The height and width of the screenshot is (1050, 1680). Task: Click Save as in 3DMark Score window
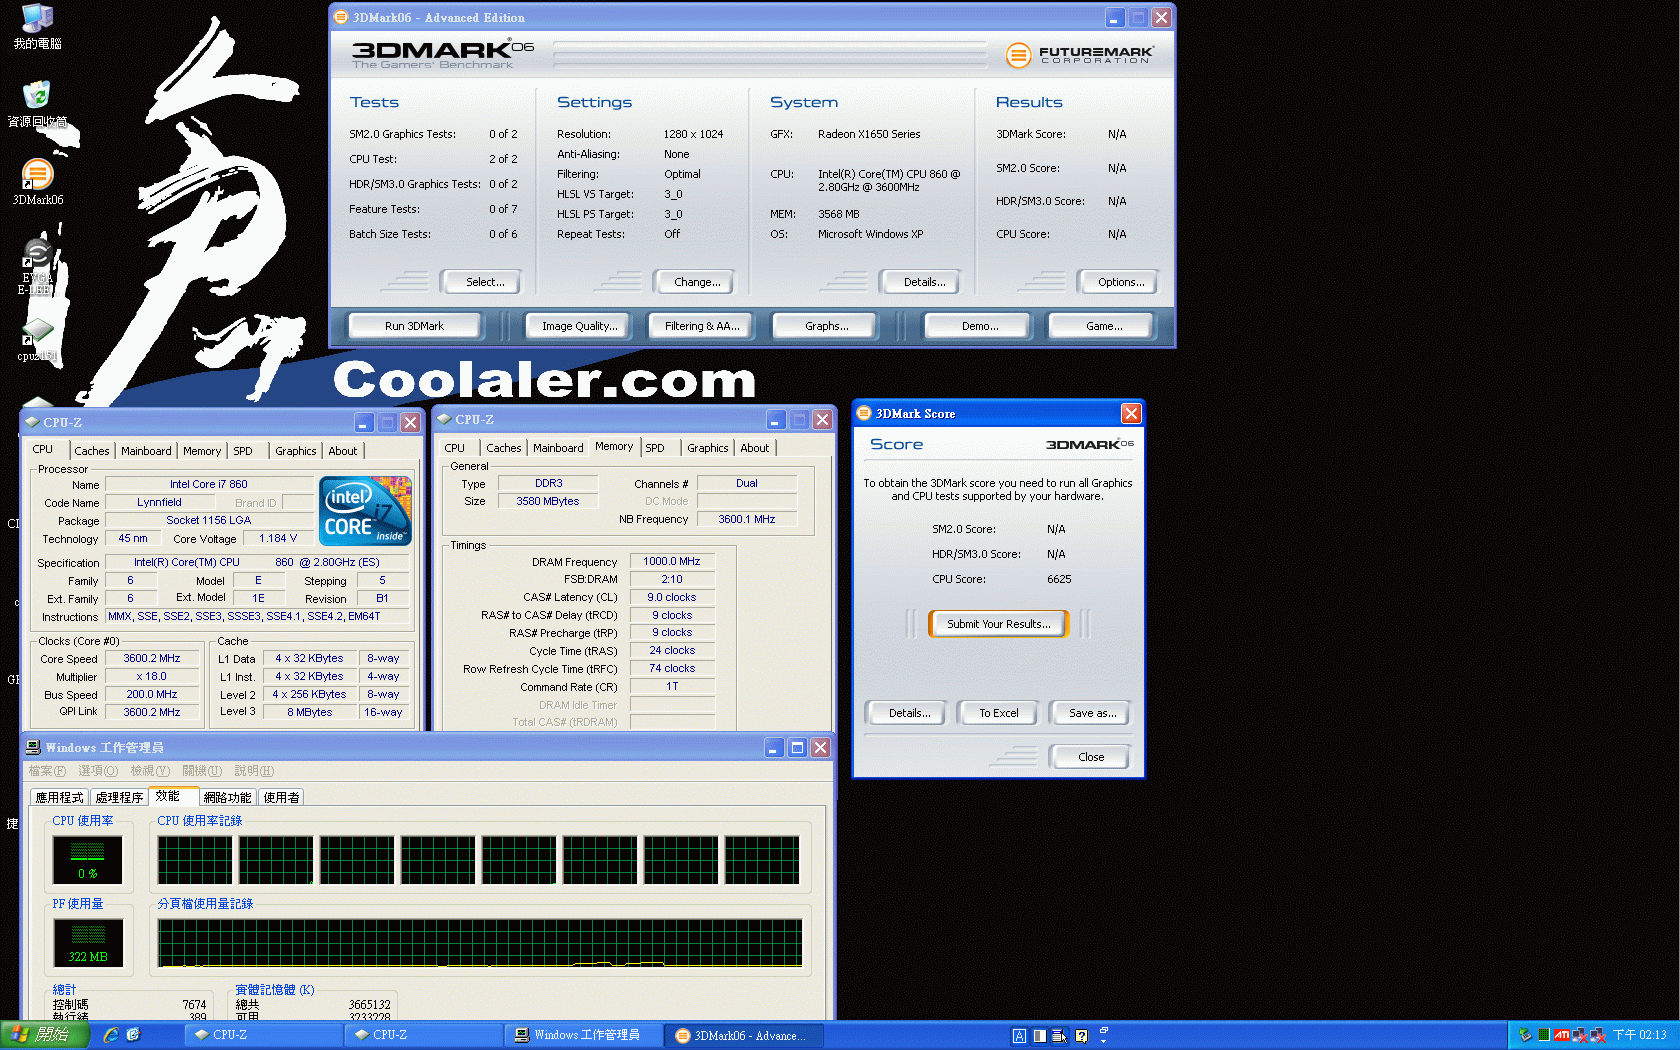(x=1092, y=713)
